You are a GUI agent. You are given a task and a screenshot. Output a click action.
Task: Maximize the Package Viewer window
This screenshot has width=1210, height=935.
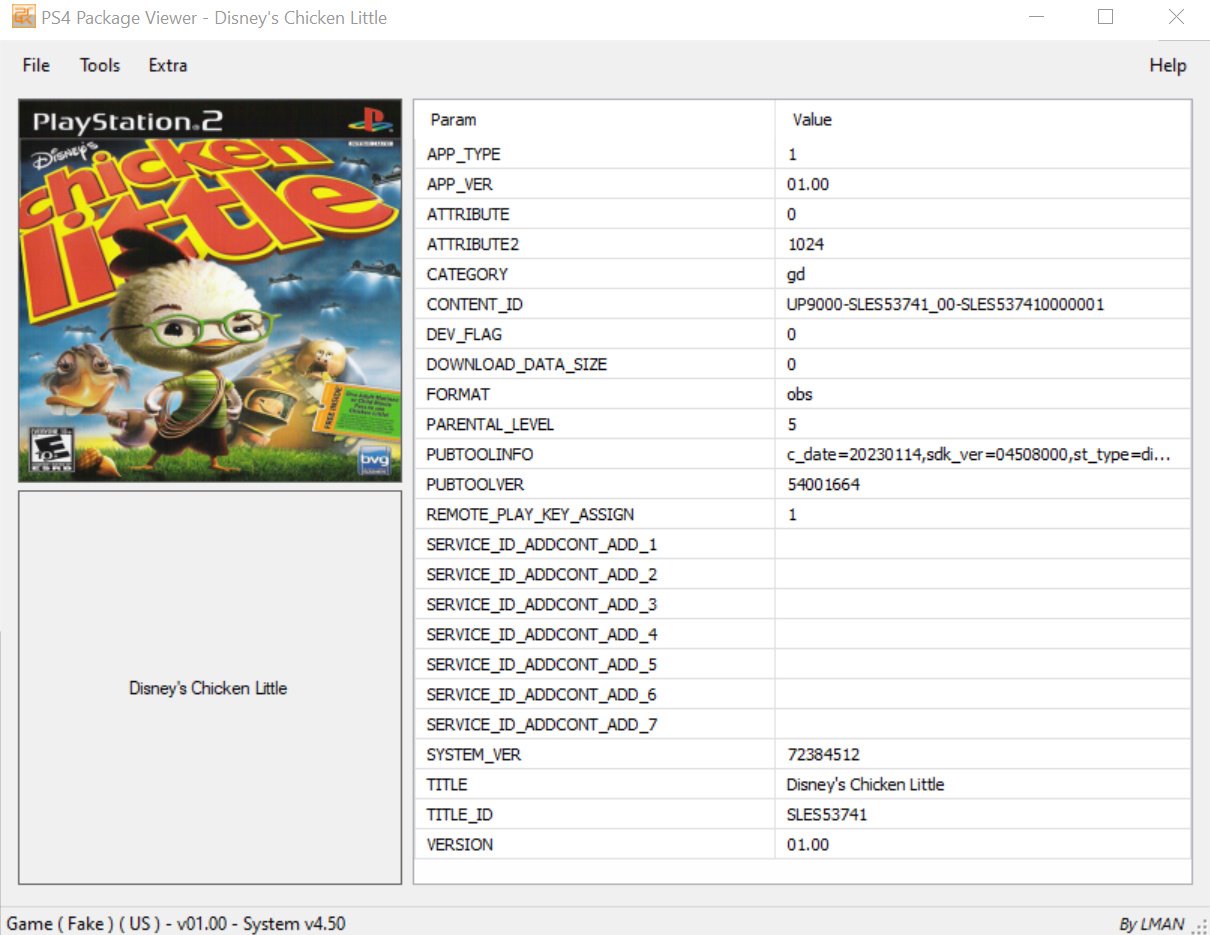pos(1105,17)
